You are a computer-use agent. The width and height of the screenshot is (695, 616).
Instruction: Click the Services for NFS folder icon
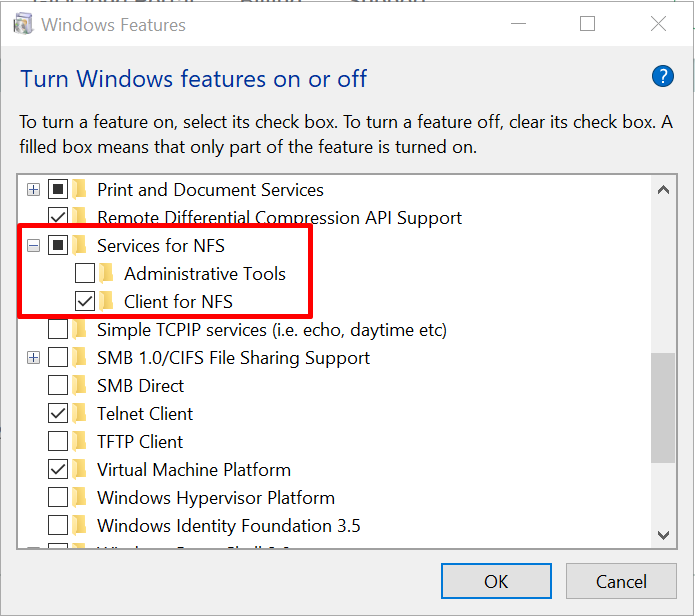point(80,245)
